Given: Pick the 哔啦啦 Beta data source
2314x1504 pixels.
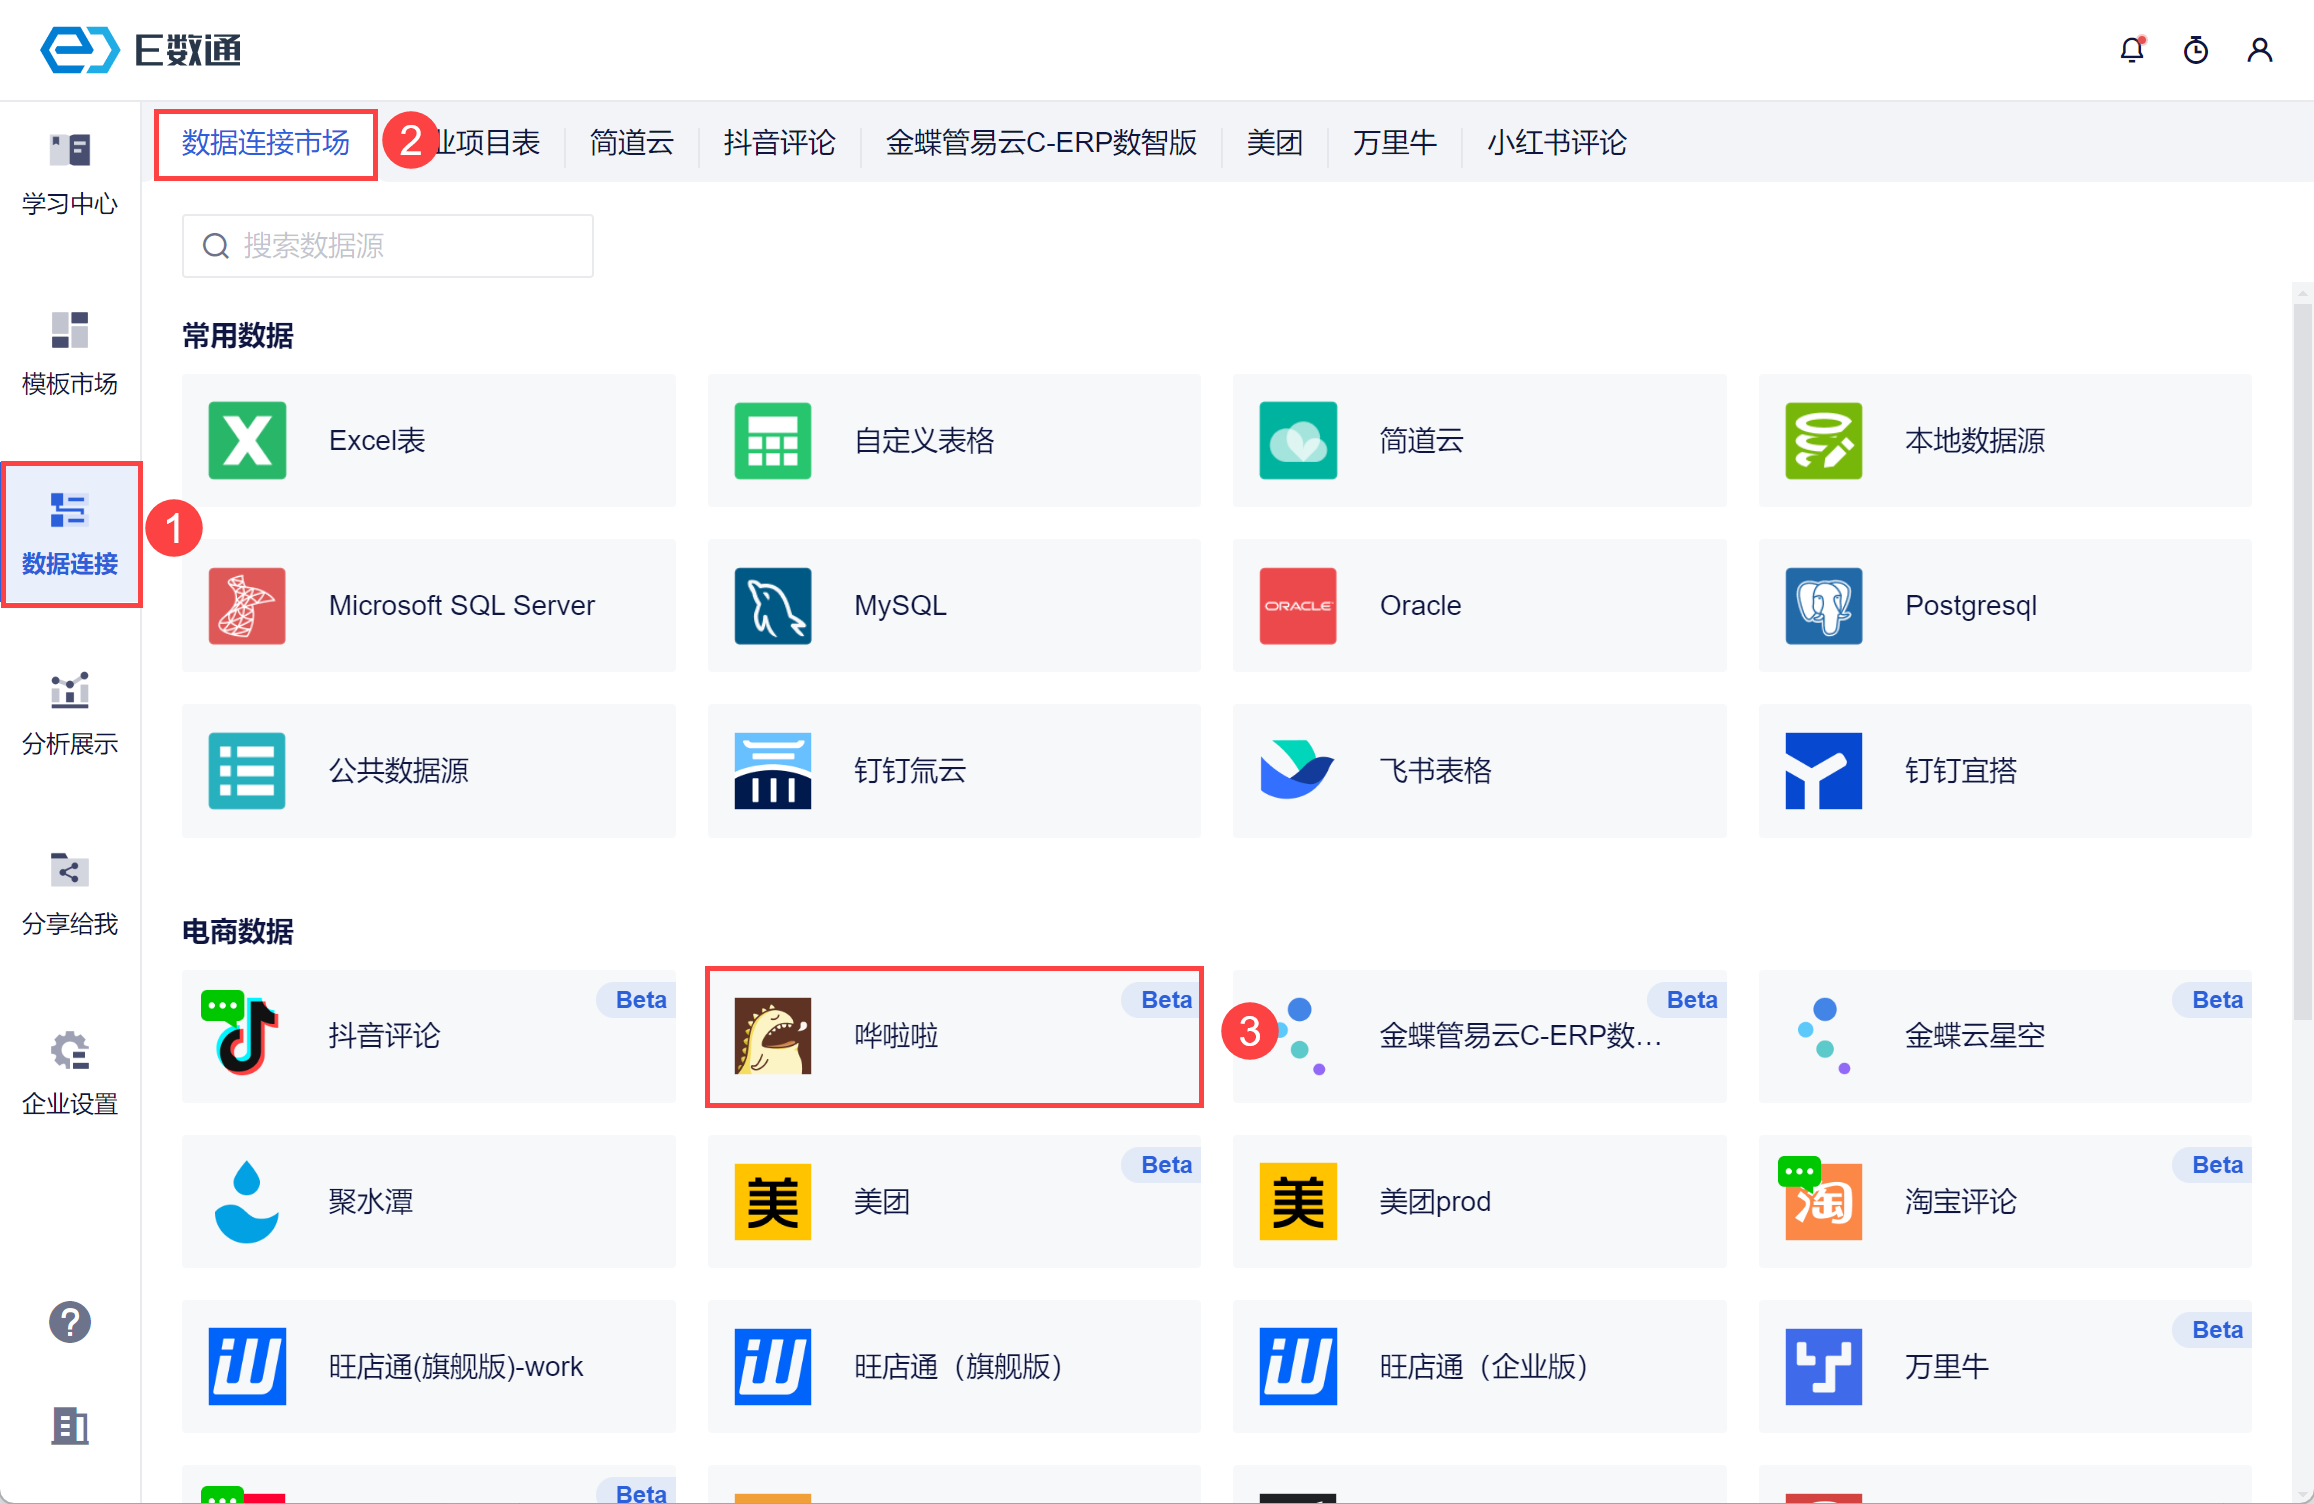Looking at the screenshot, I should click(x=954, y=1036).
